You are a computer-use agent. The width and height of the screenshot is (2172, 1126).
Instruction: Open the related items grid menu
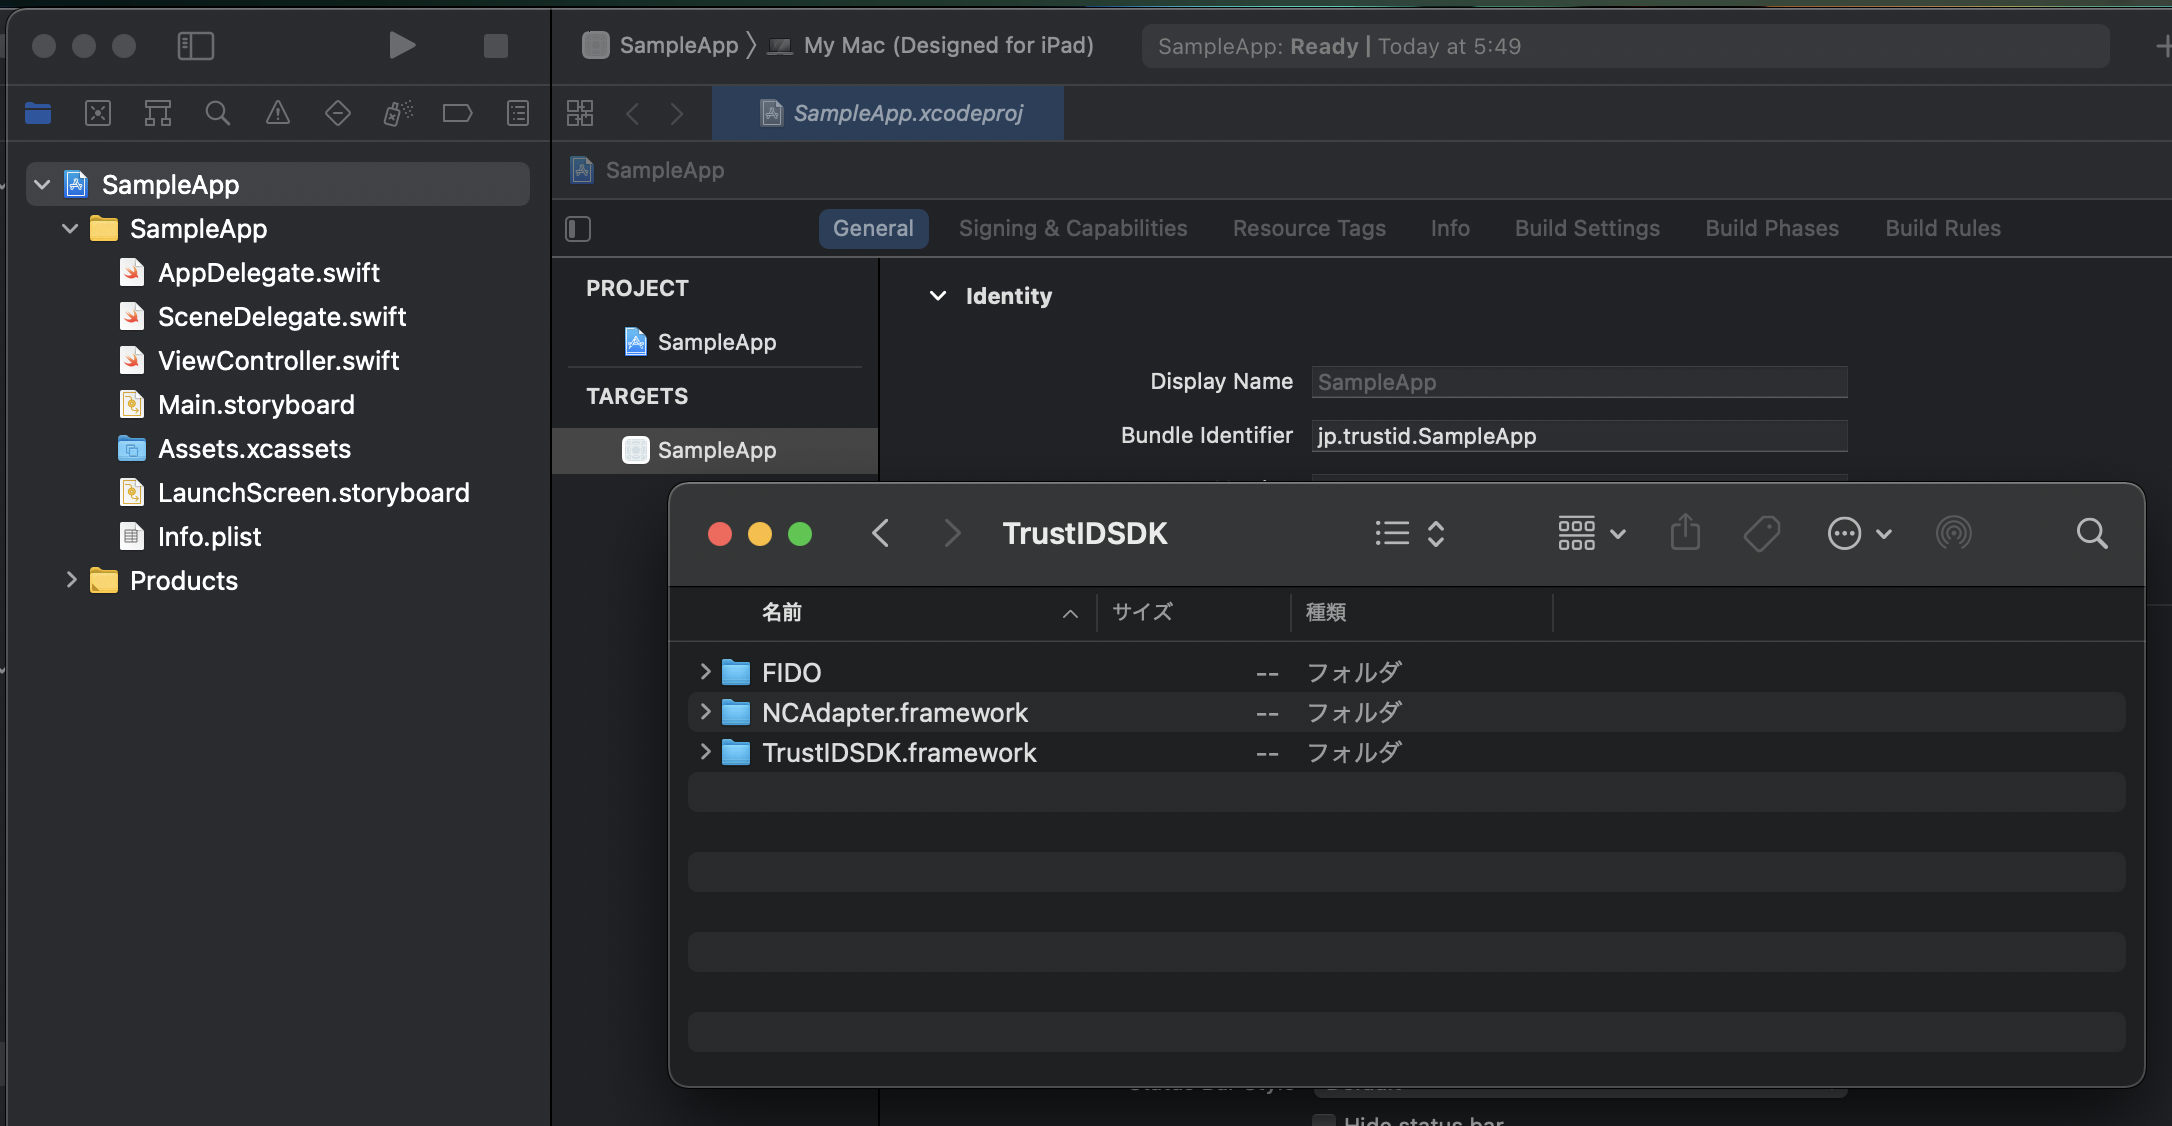(580, 113)
